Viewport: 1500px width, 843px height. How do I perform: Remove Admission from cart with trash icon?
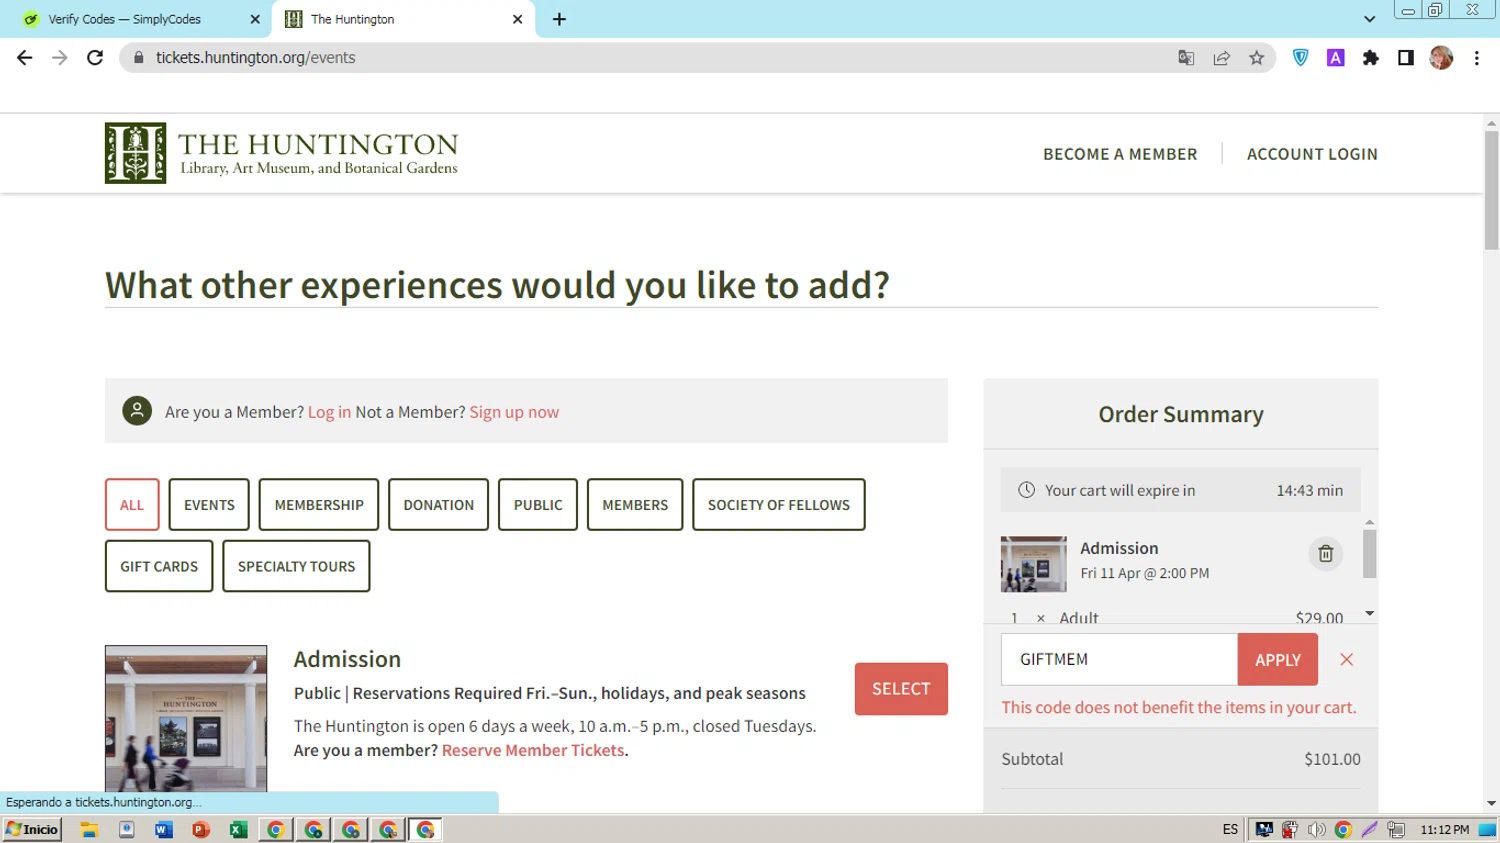point(1325,553)
